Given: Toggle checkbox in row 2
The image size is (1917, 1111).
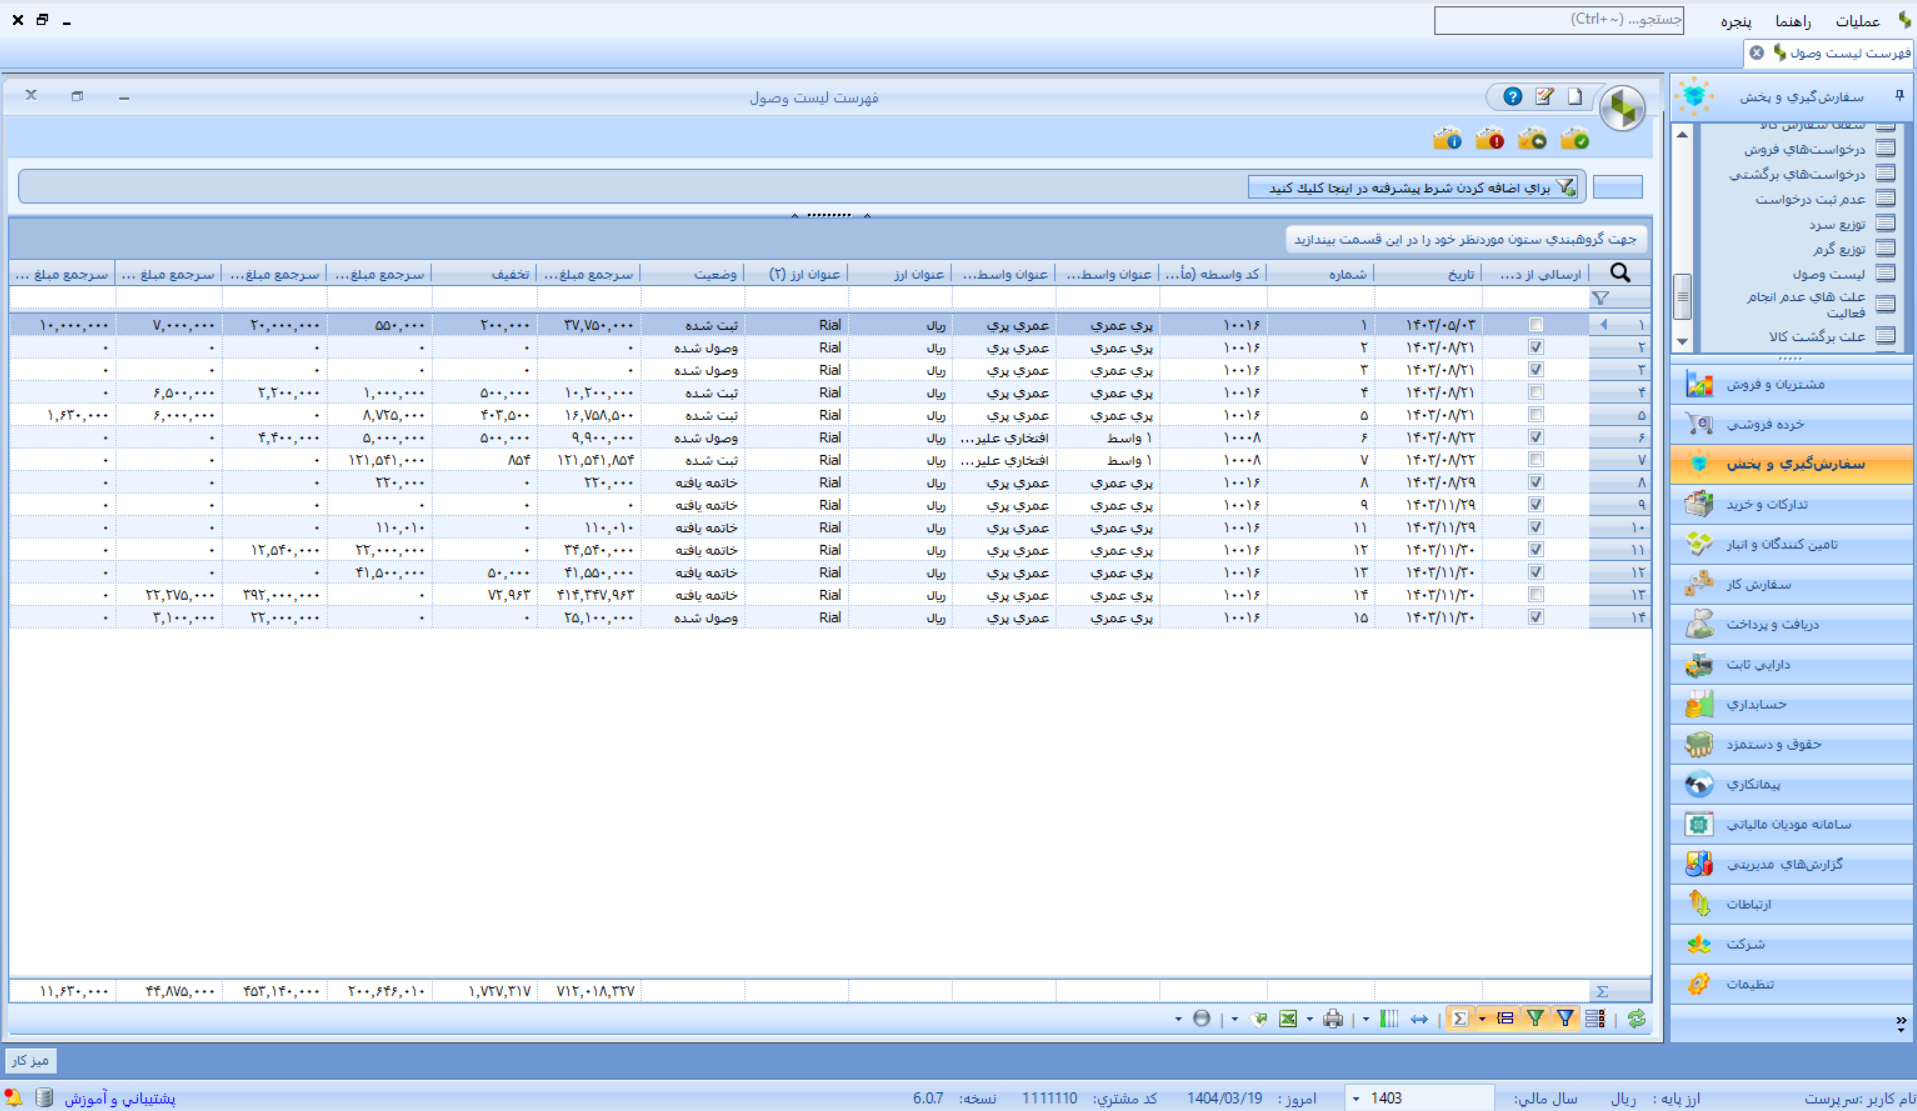Looking at the screenshot, I should pyautogui.click(x=1536, y=347).
